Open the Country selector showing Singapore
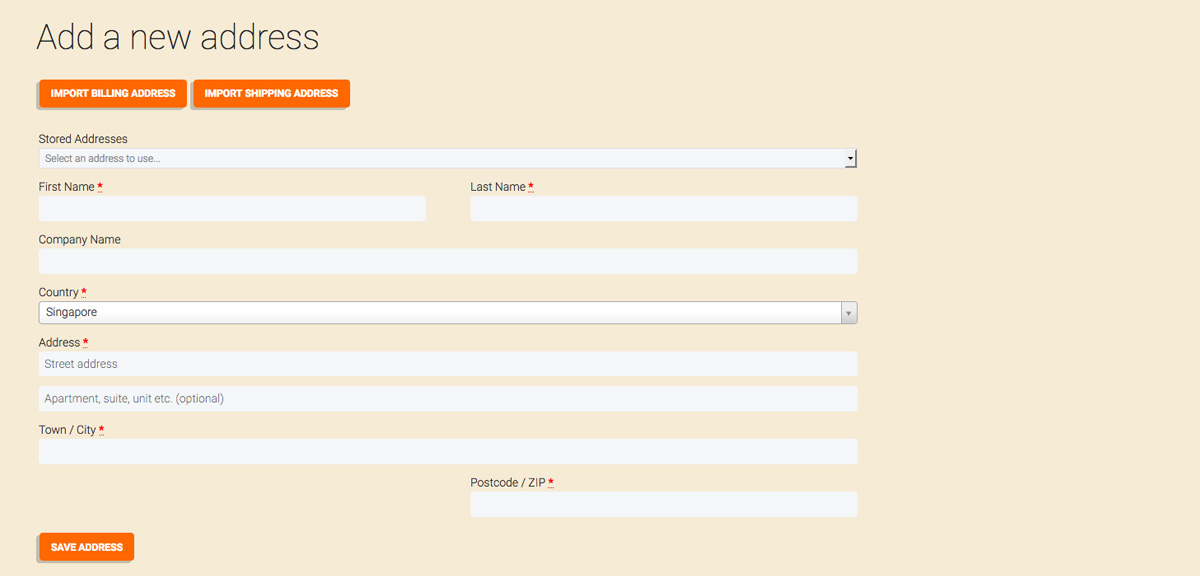Image resolution: width=1200 pixels, height=576 pixels. [448, 313]
